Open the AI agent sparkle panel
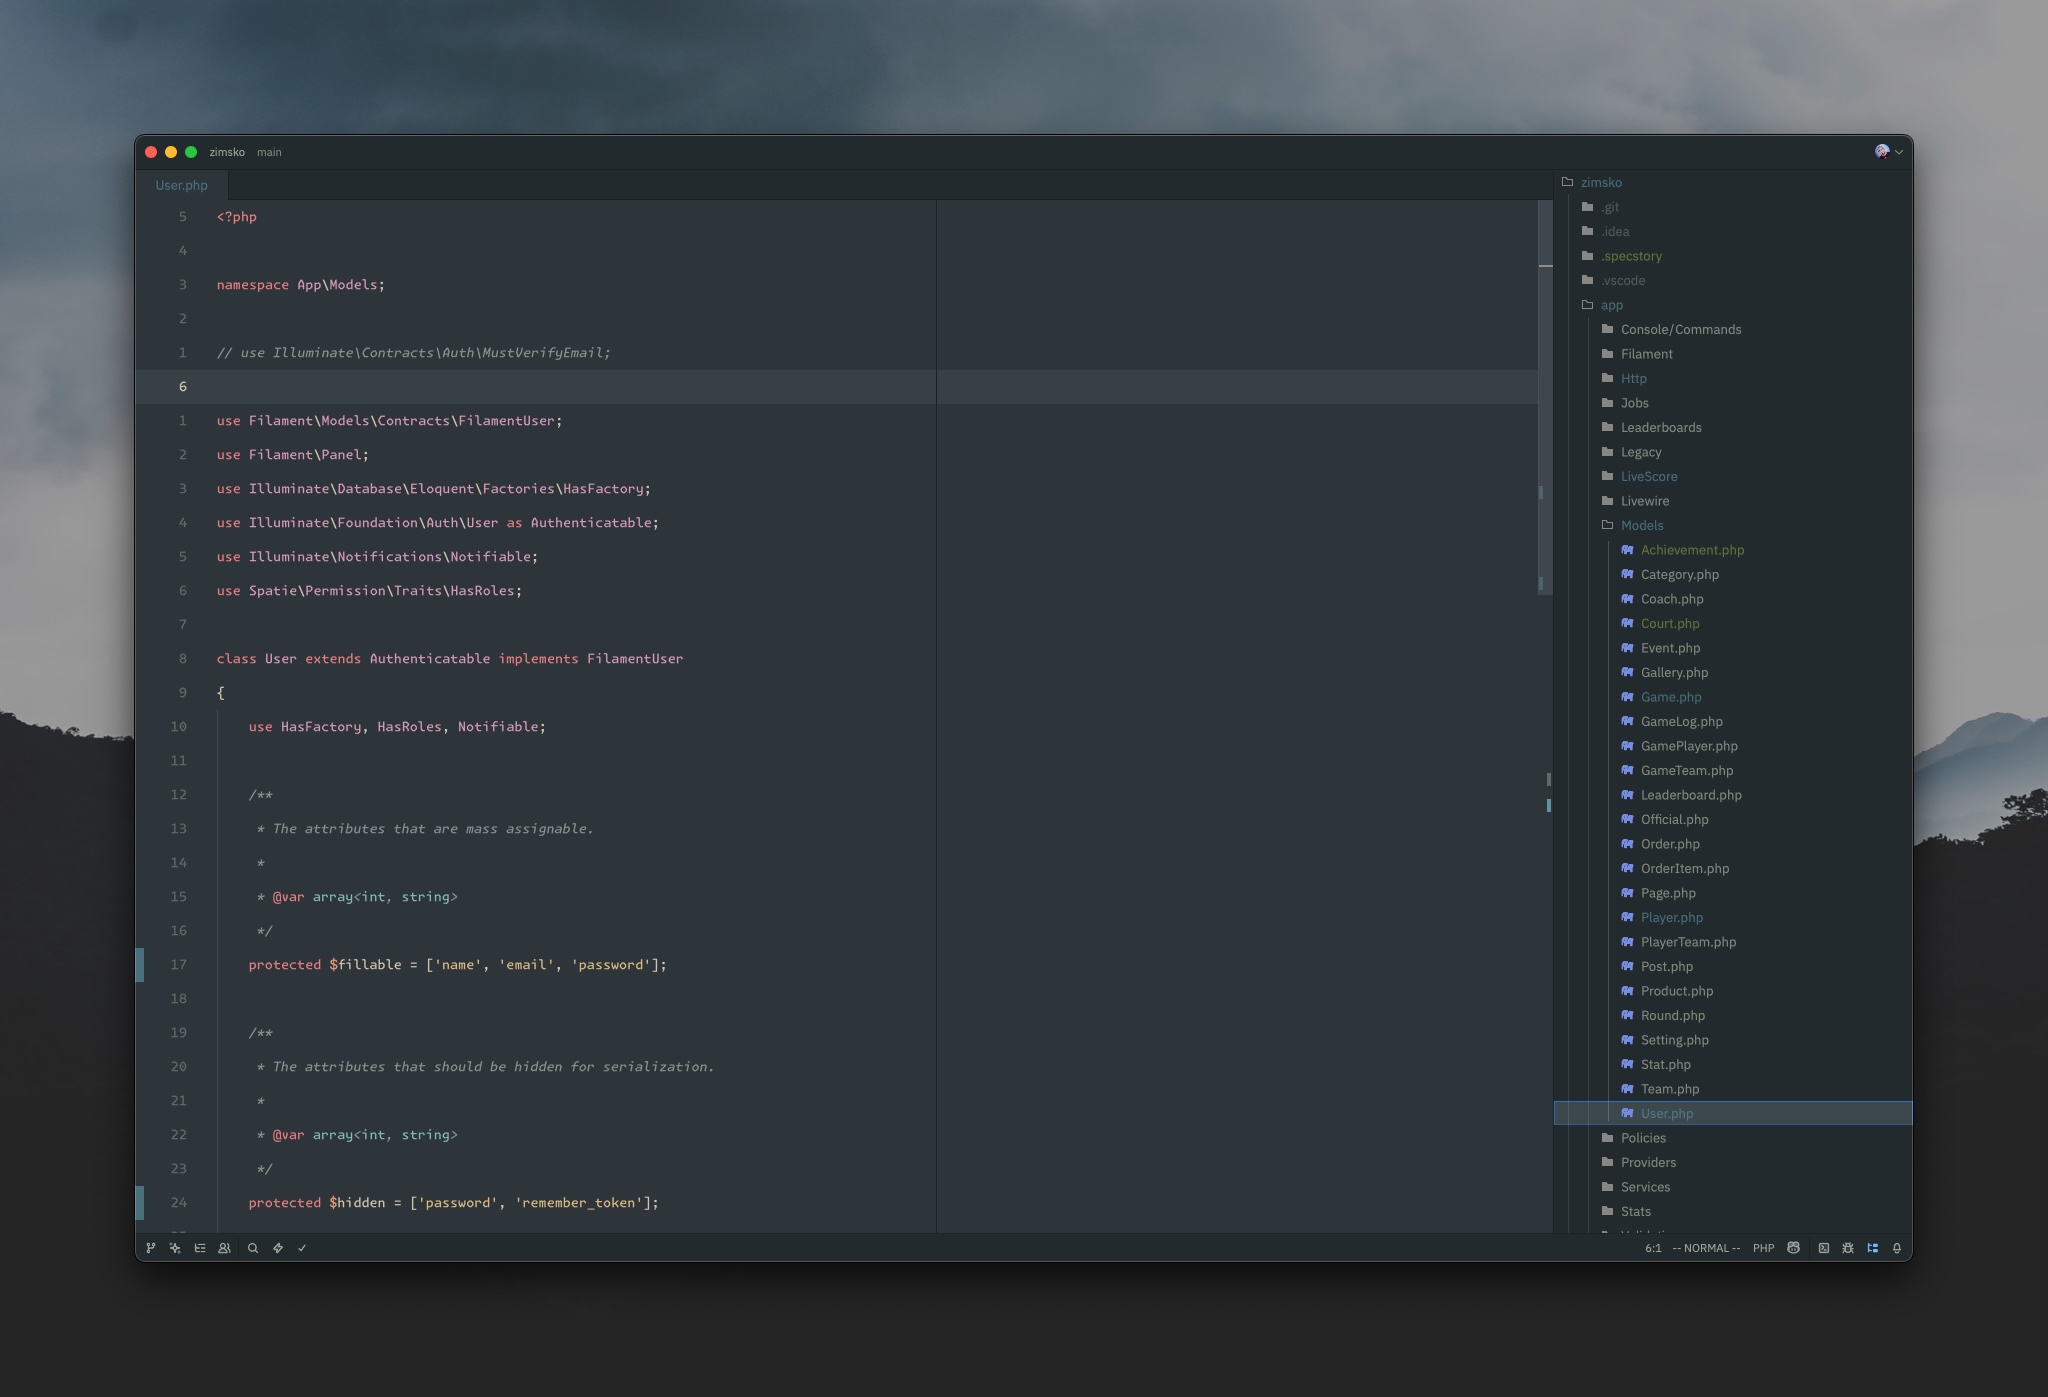Viewport: 2048px width, 1397px height. pyautogui.click(x=175, y=1248)
